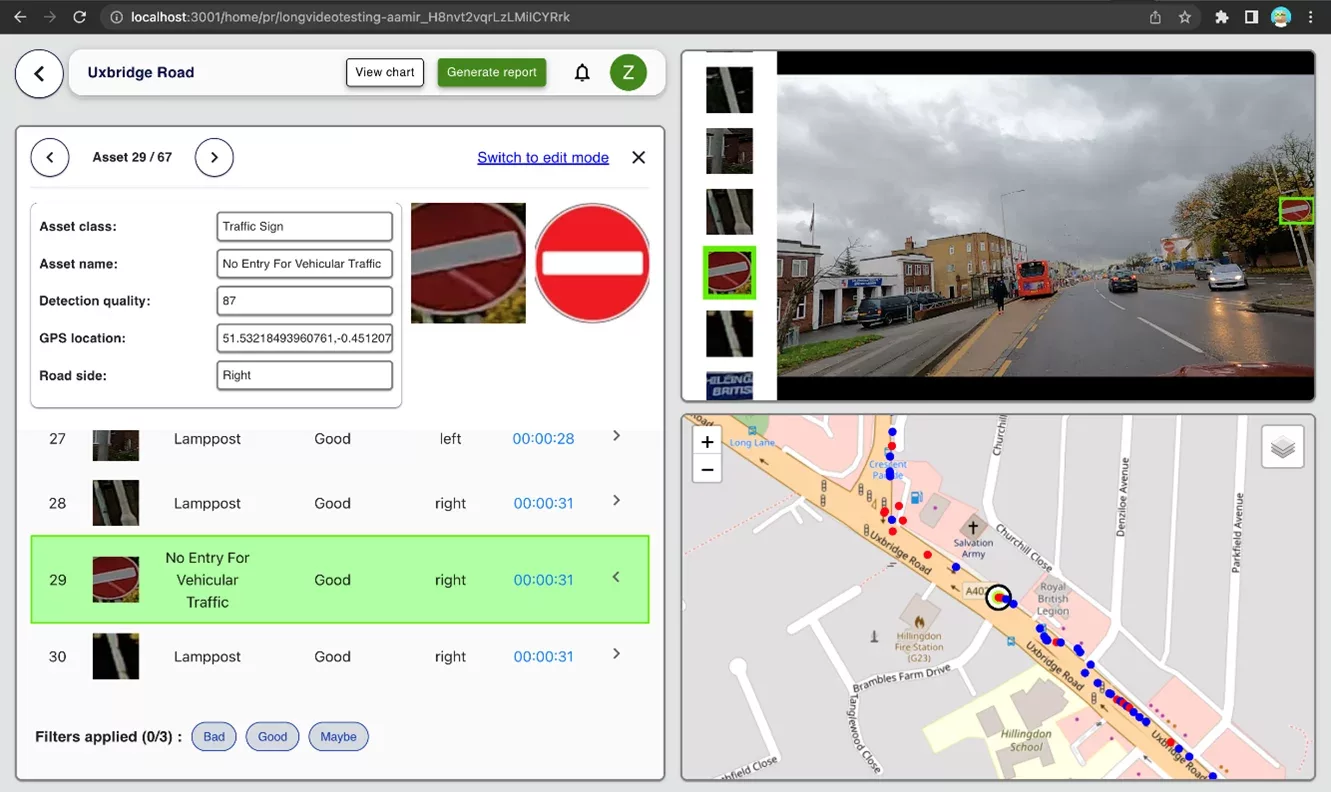Expand row 27 Lamppost details
Image resolution: width=1331 pixels, height=792 pixels.
[x=616, y=436]
